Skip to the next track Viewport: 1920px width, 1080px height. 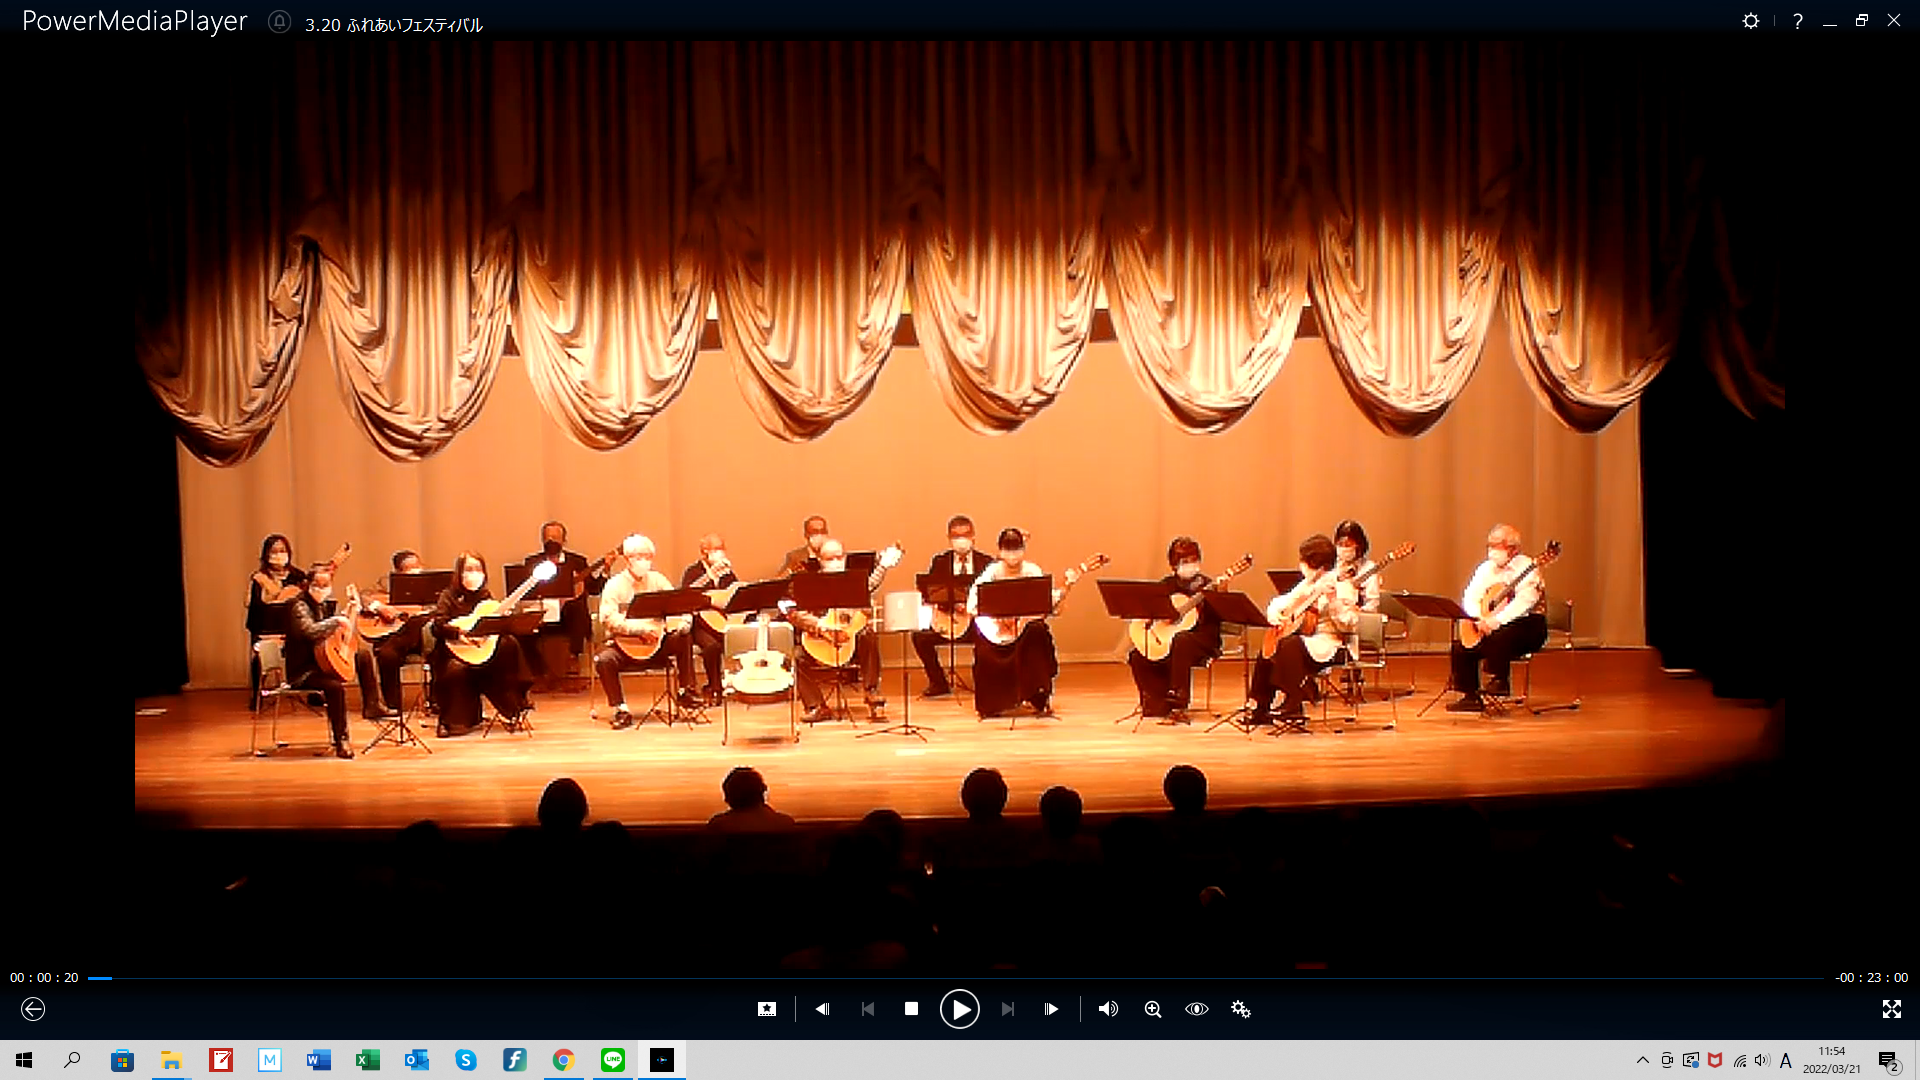pos(1008,1009)
